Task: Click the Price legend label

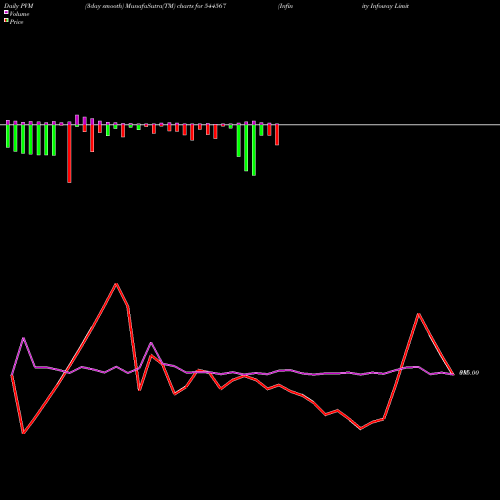Action: 16,22
